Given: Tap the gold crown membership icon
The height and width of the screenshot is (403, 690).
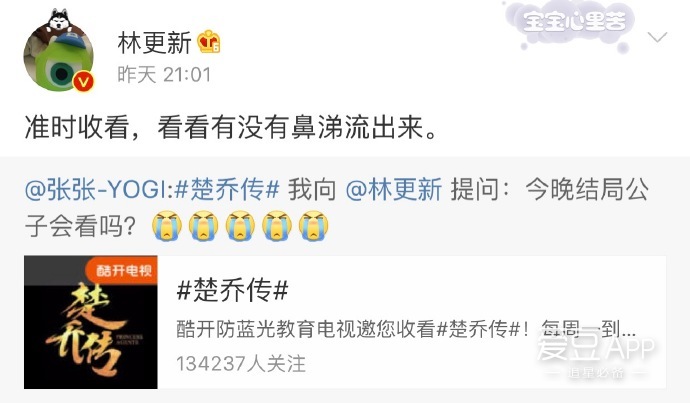Looking at the screenshot, I should click(x=209, y=43).
